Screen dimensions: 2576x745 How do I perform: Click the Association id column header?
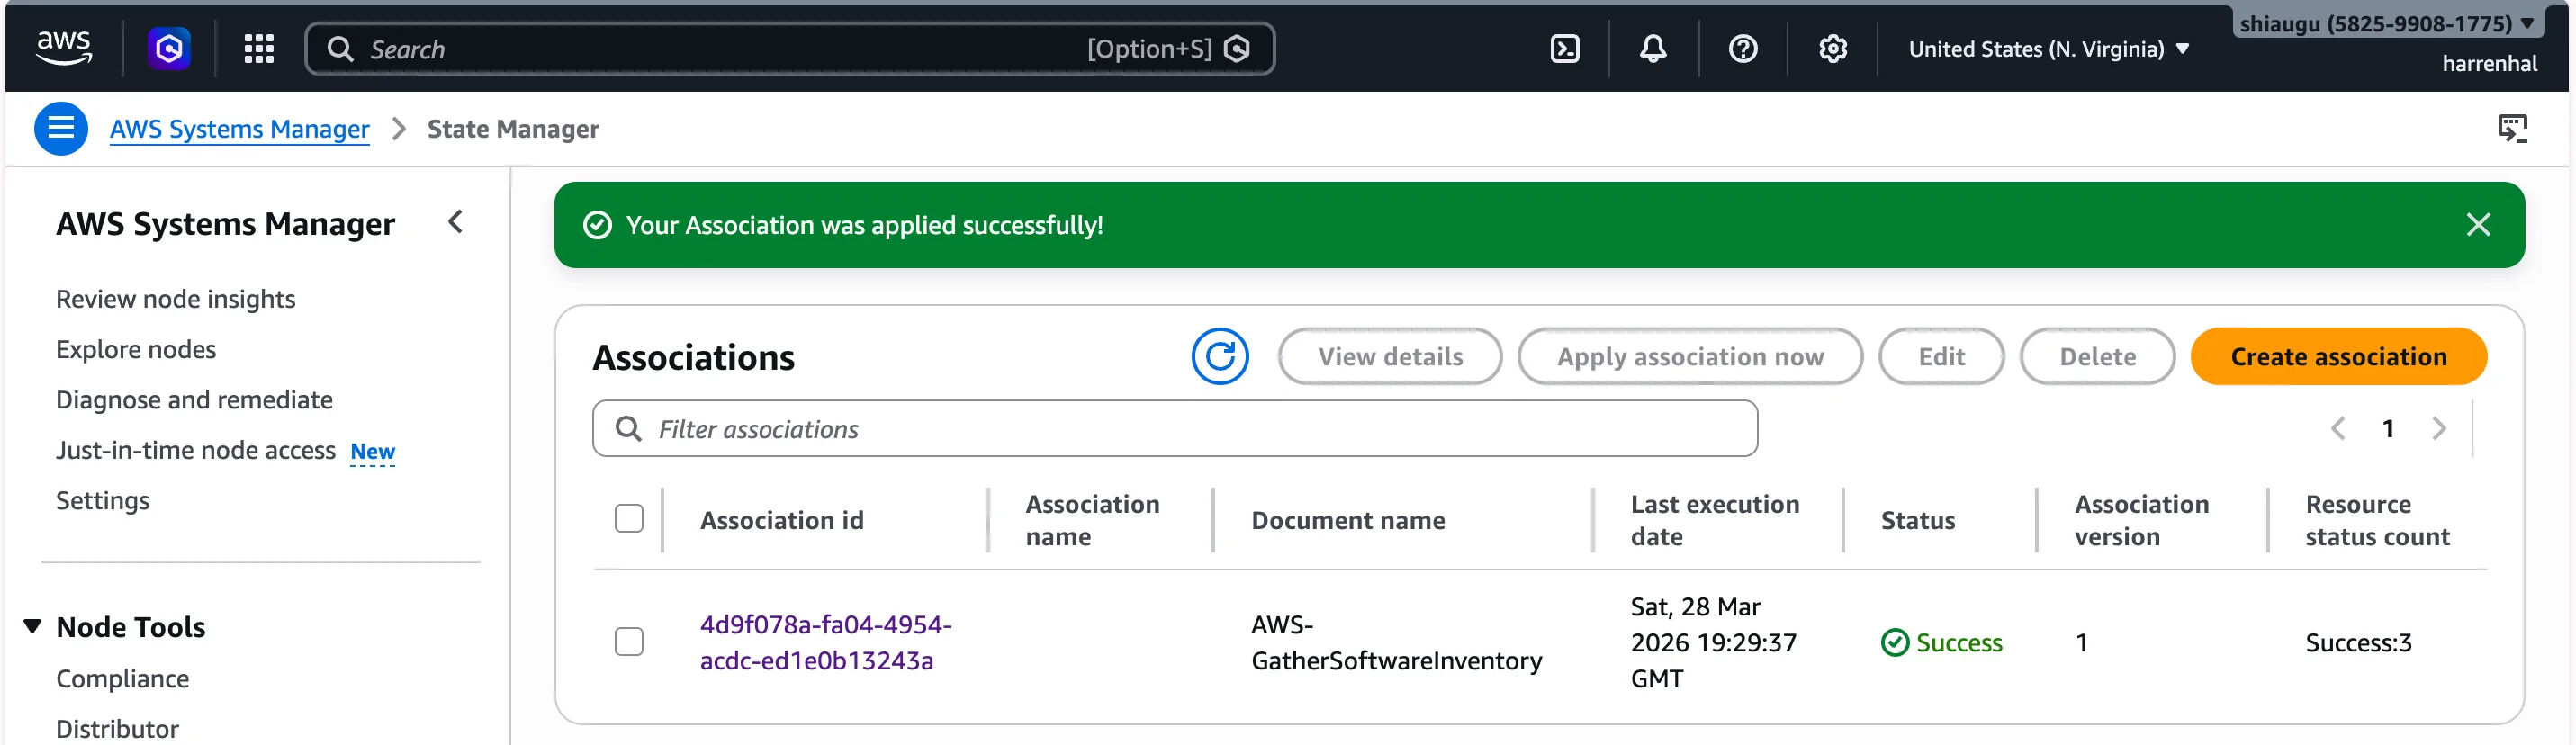782,520
